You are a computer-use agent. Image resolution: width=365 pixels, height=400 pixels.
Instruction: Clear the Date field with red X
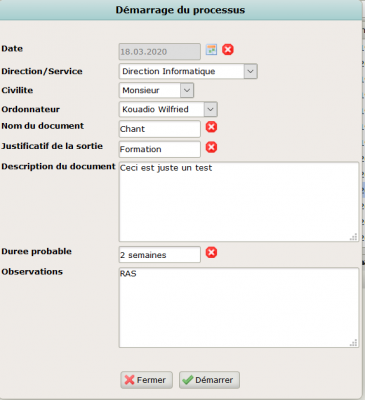[228, 50]
